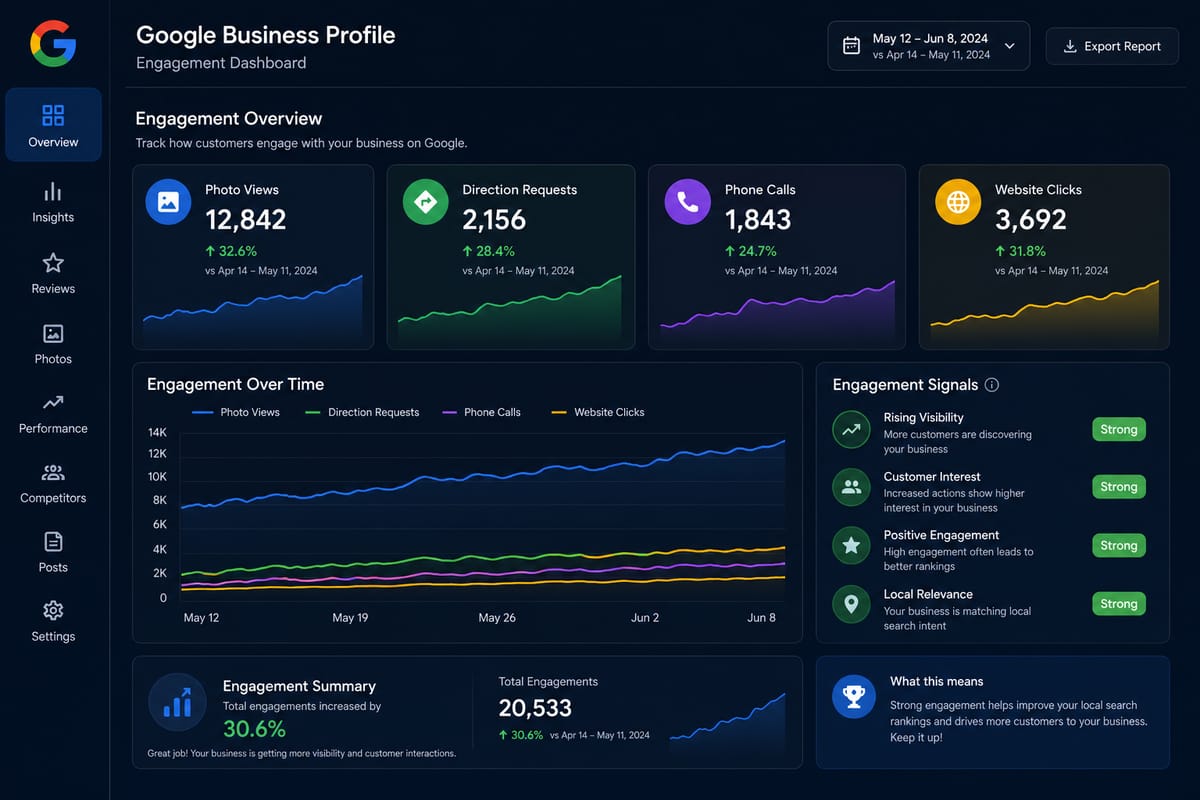The height and width of the screenshot is (800, 1200).
Task: Click the Phone Calls handset icon
Action: click(687, 202)
